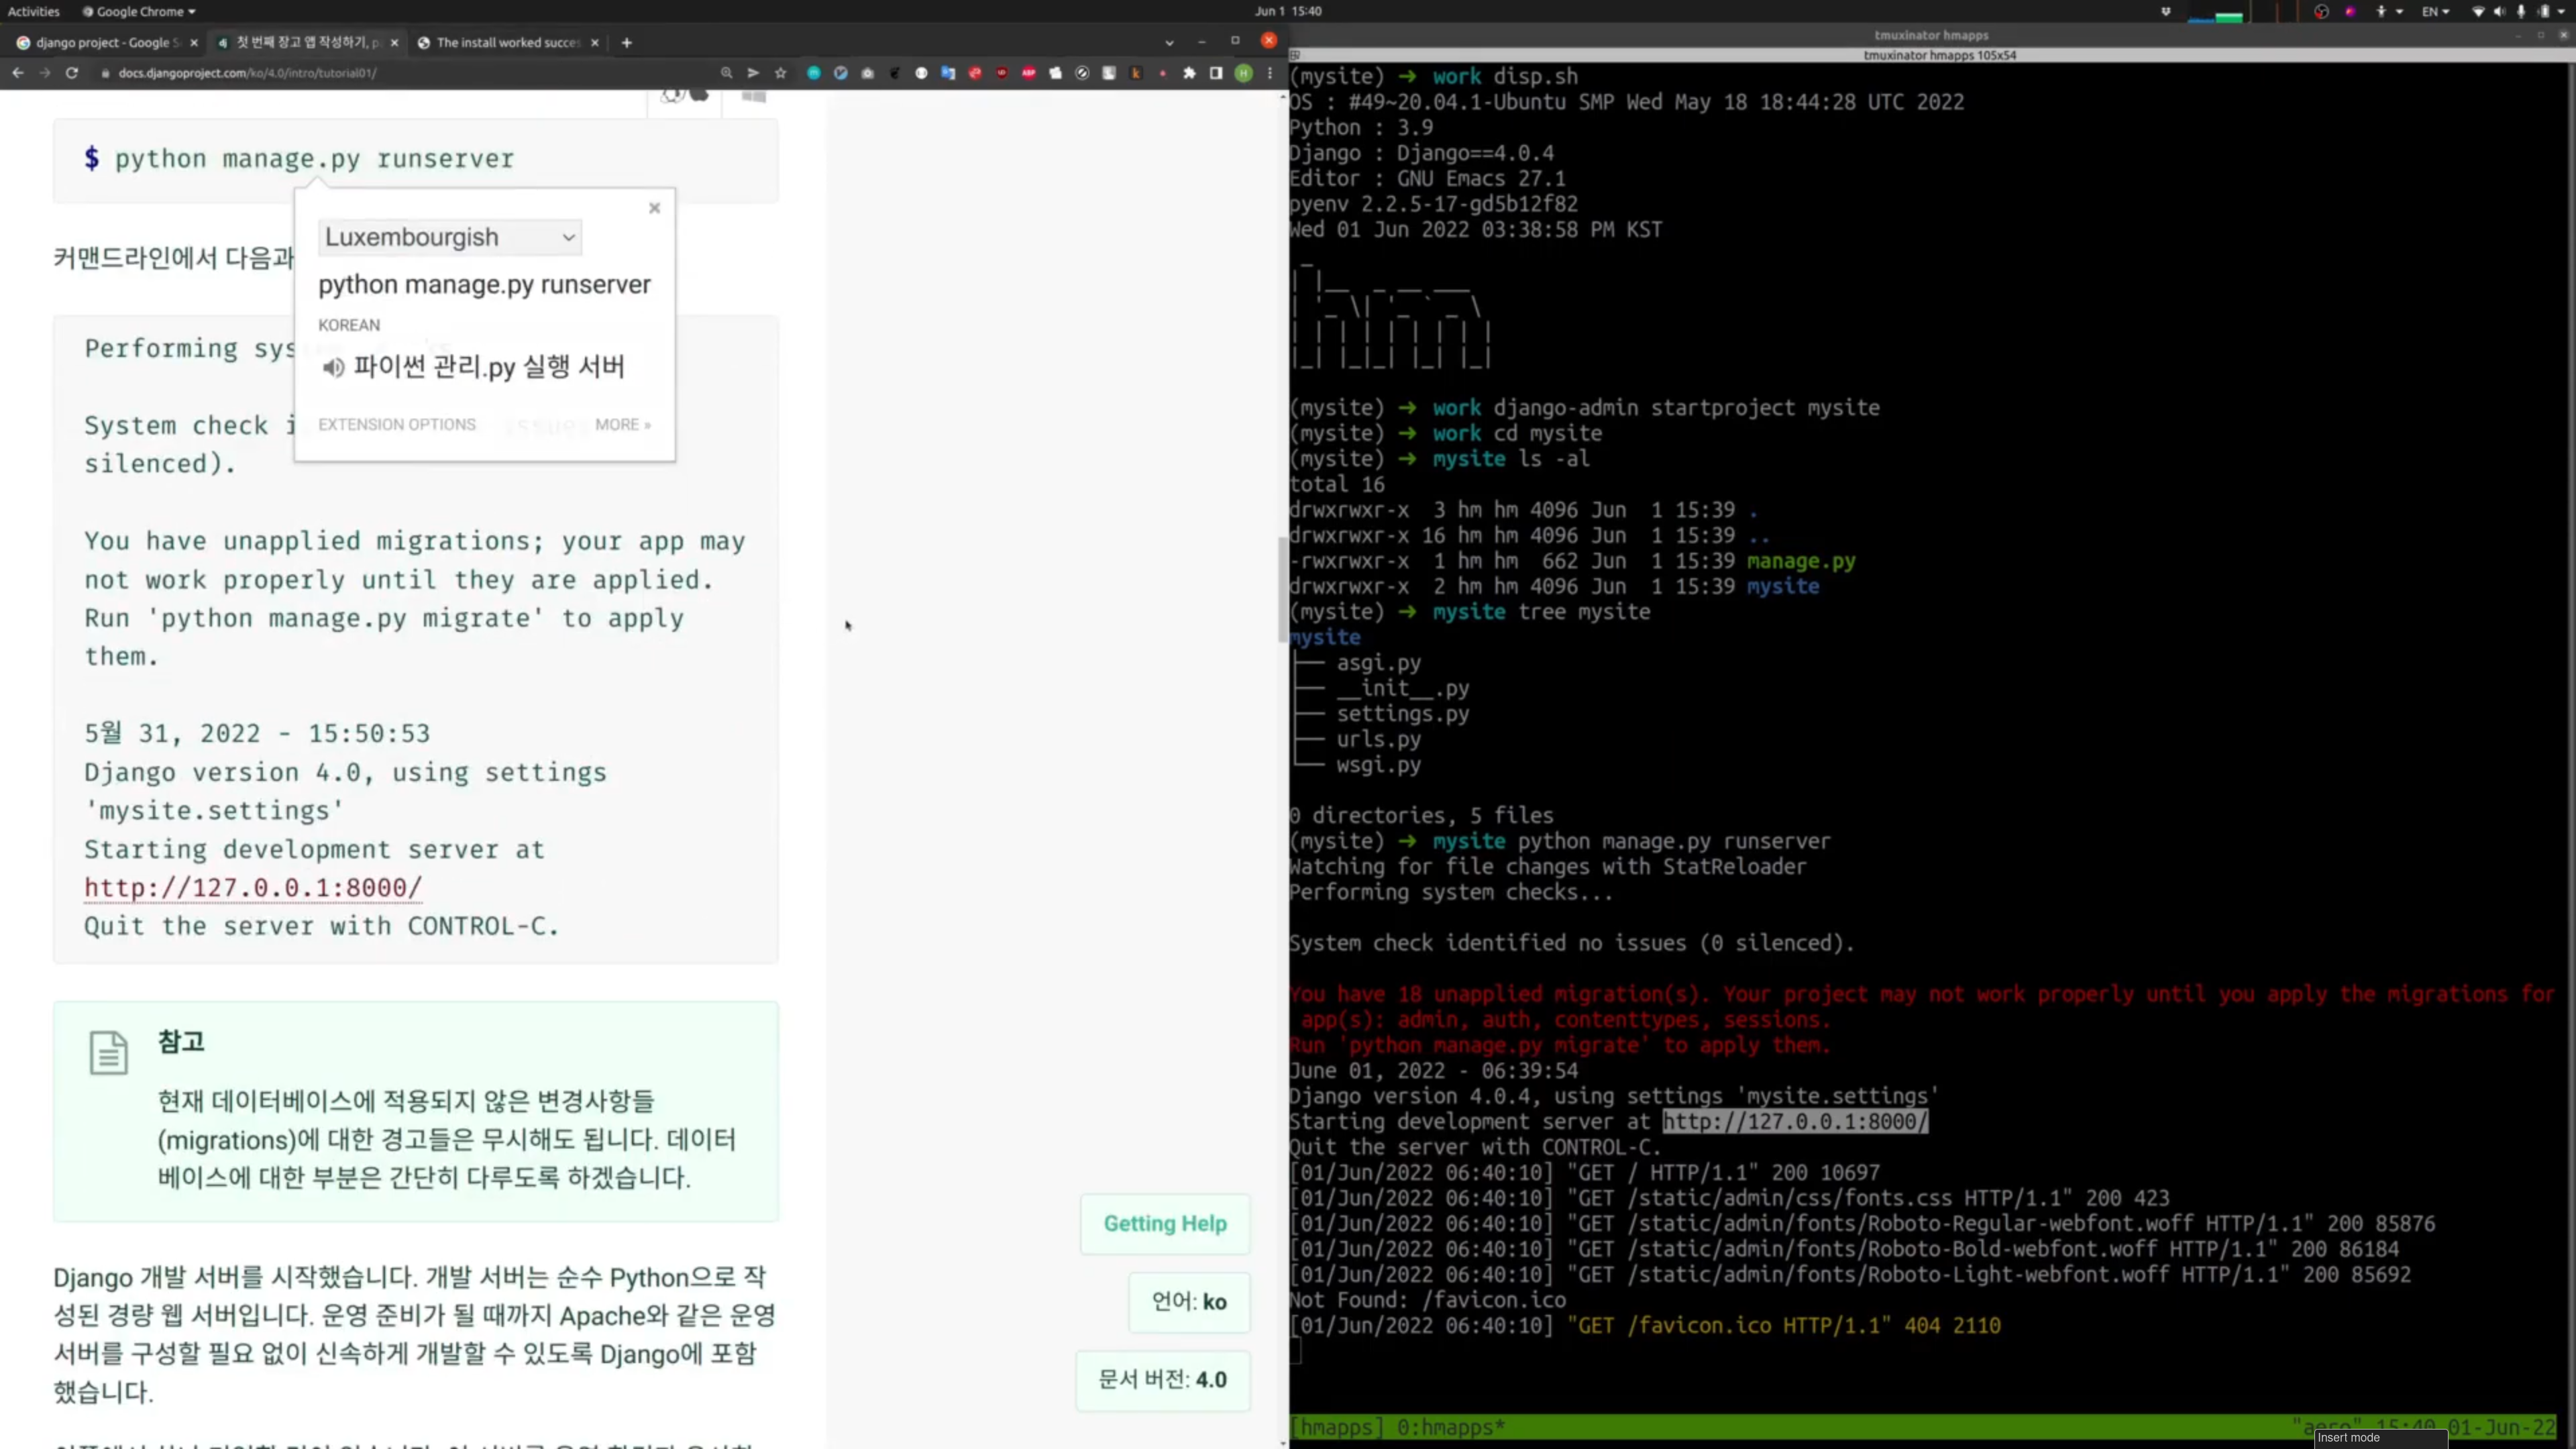
Task: Open the http://127.0.0.1:8000/ link in docs
Action: (x=253, y=888)
